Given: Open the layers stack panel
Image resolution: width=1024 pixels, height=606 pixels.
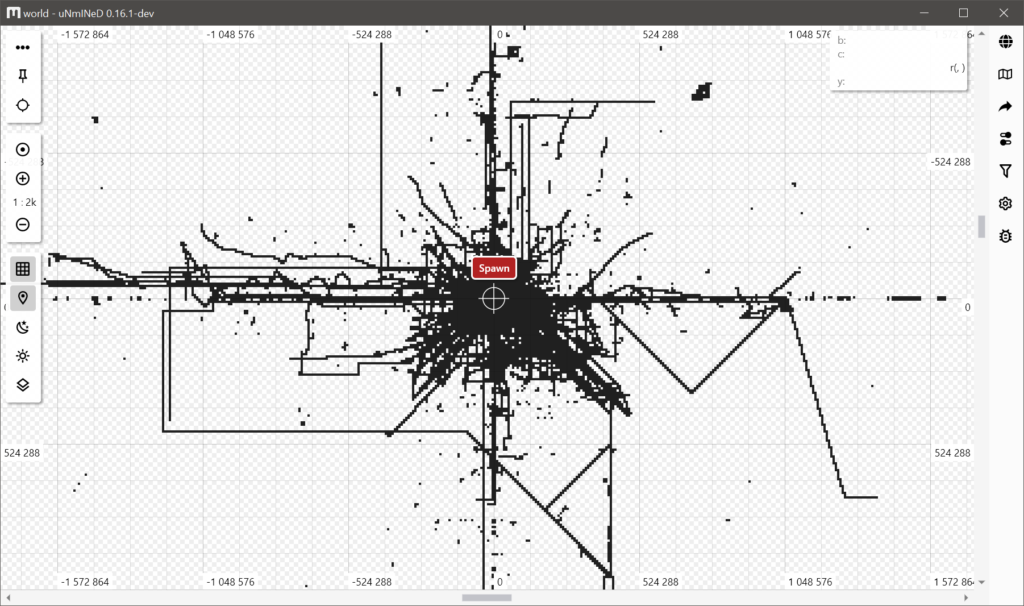Looking at the screenshot, I should pyautogui.click(x=23, y=385).
